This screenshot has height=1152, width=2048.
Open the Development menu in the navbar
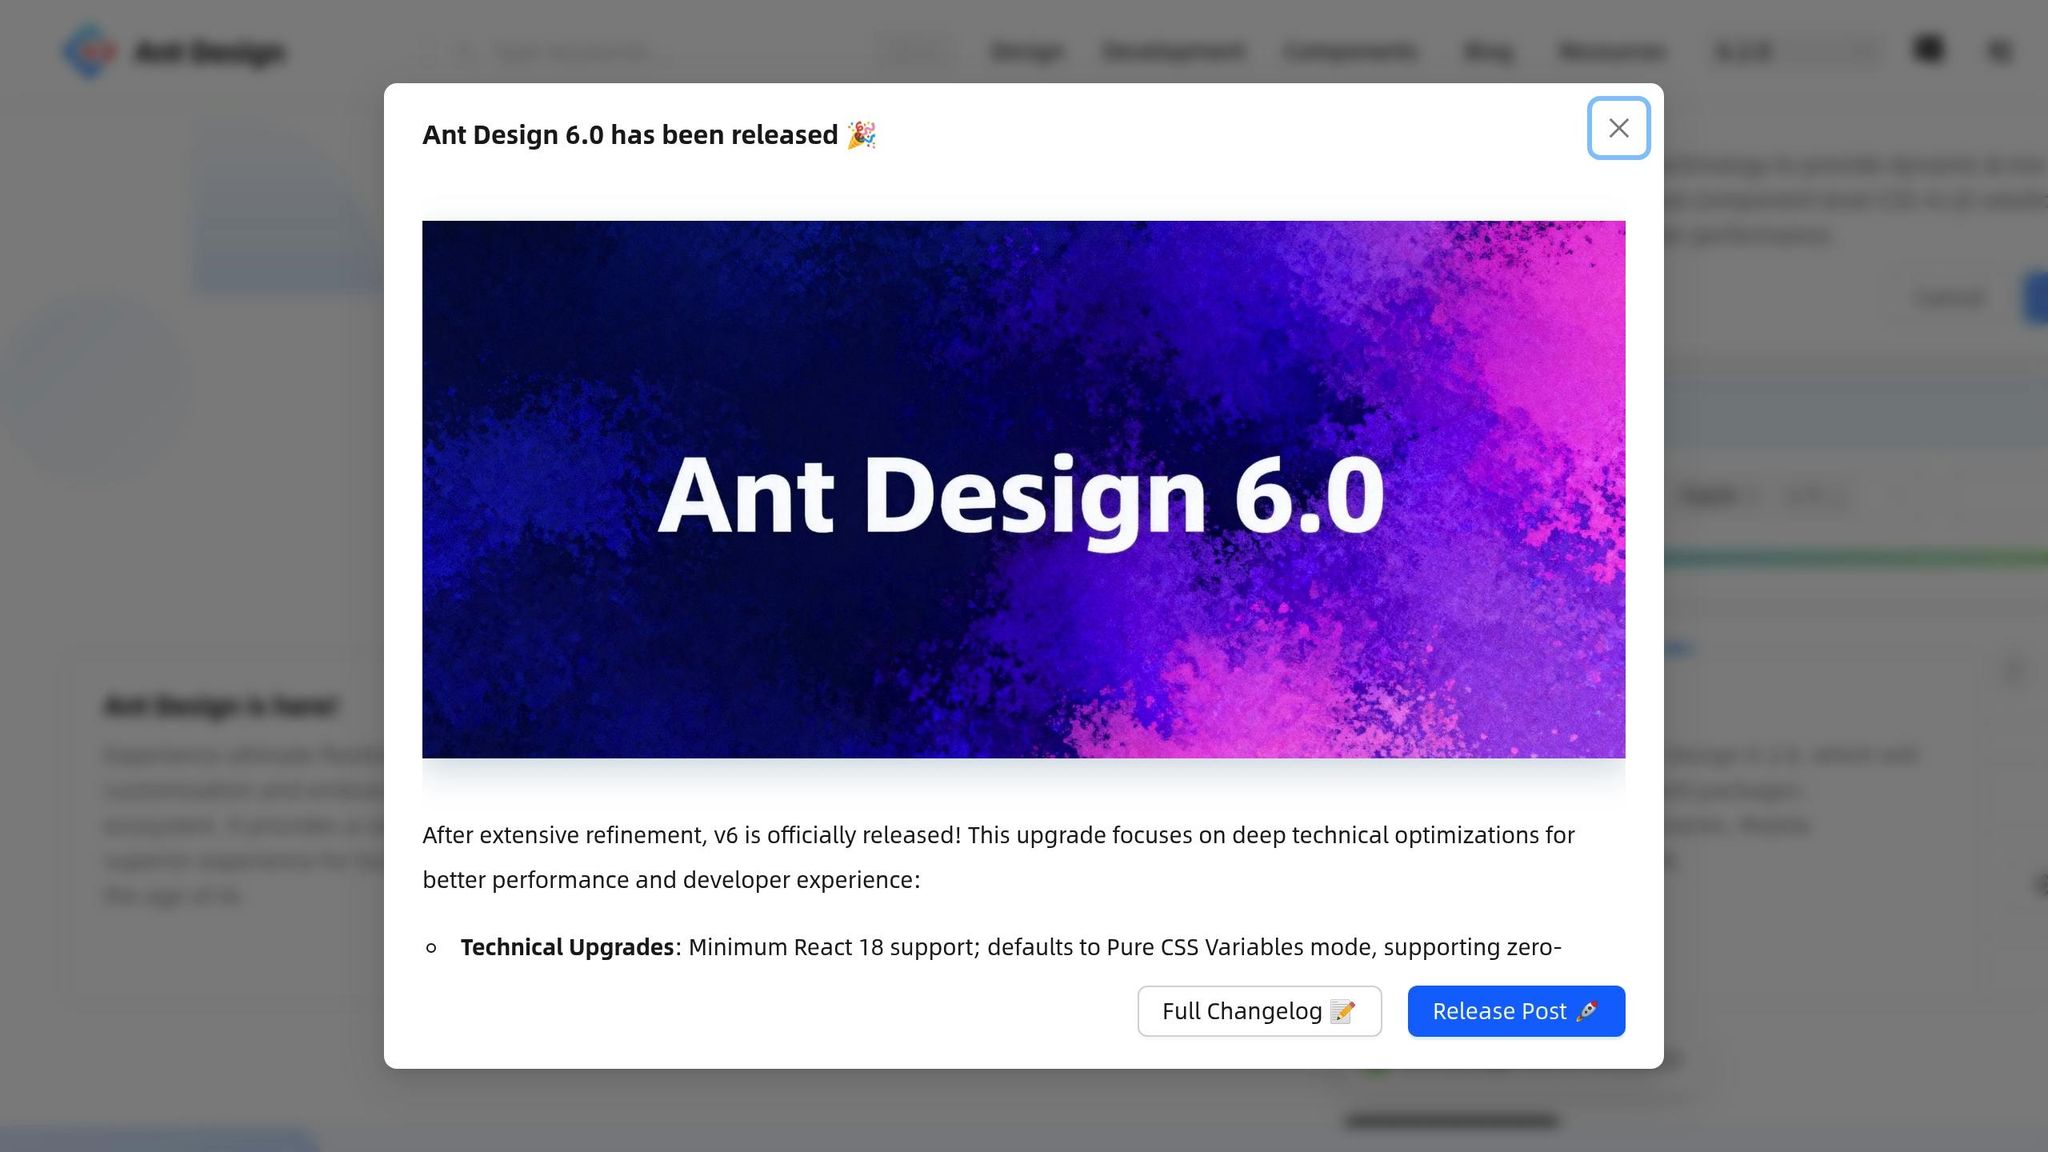pyautogui.click(x=1173, y=51)
